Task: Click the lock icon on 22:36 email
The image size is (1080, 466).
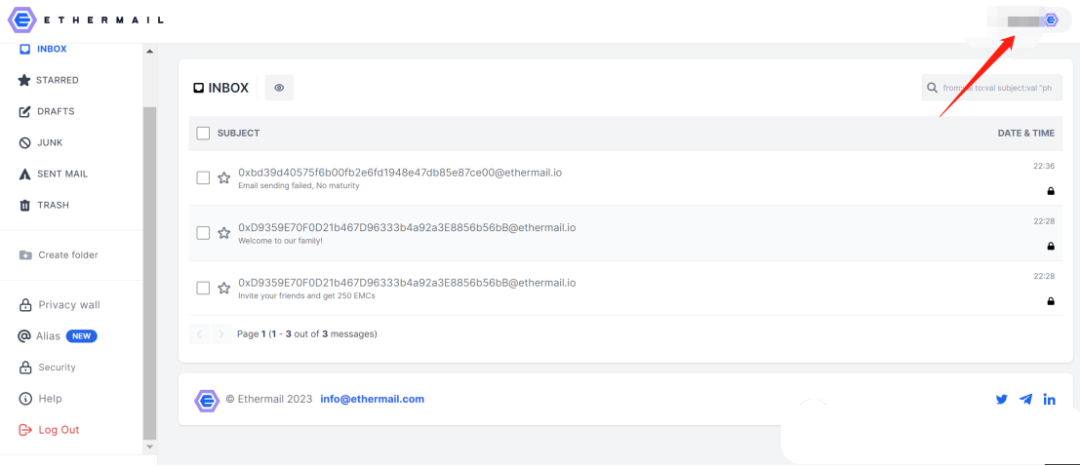Action: click(1050, 191)
